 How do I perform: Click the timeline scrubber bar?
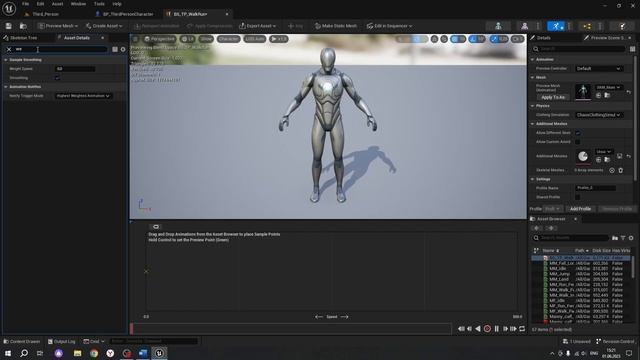coord(291,329)
